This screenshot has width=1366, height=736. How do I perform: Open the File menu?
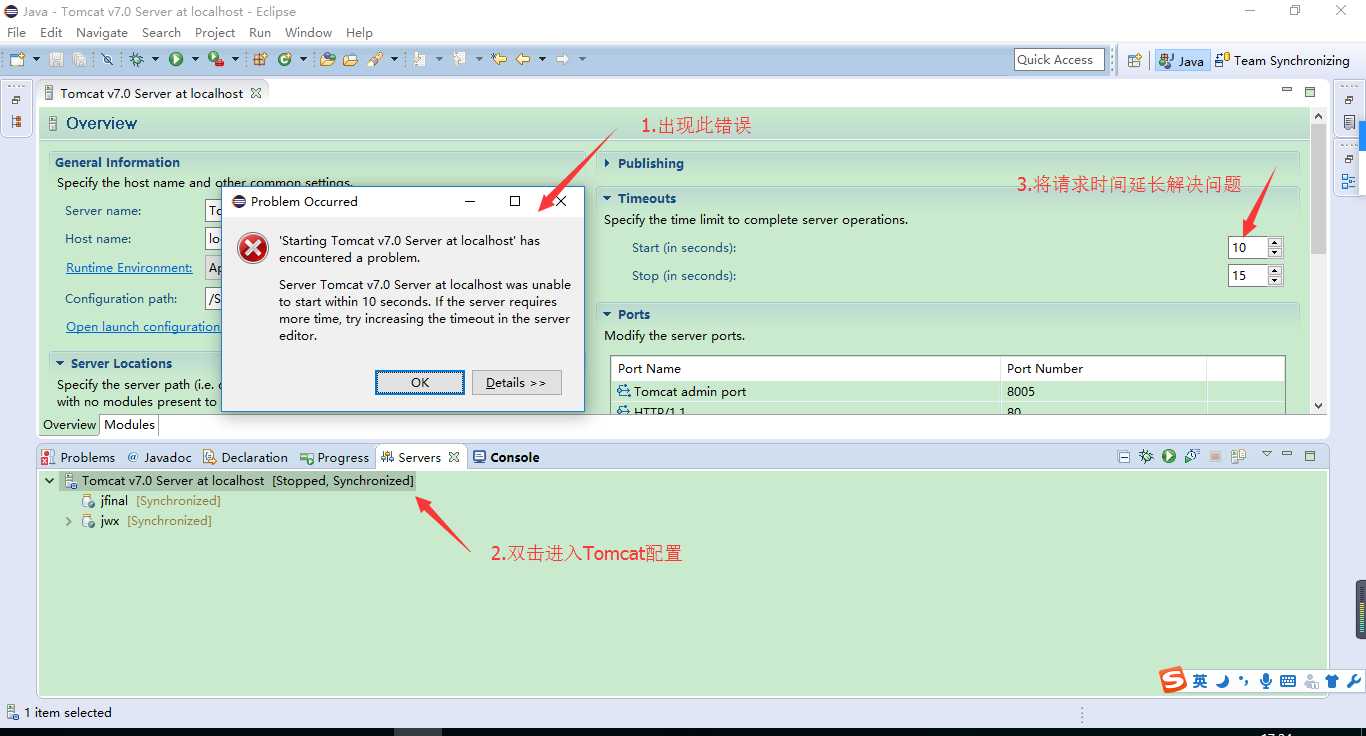click(x=16, y=32)
